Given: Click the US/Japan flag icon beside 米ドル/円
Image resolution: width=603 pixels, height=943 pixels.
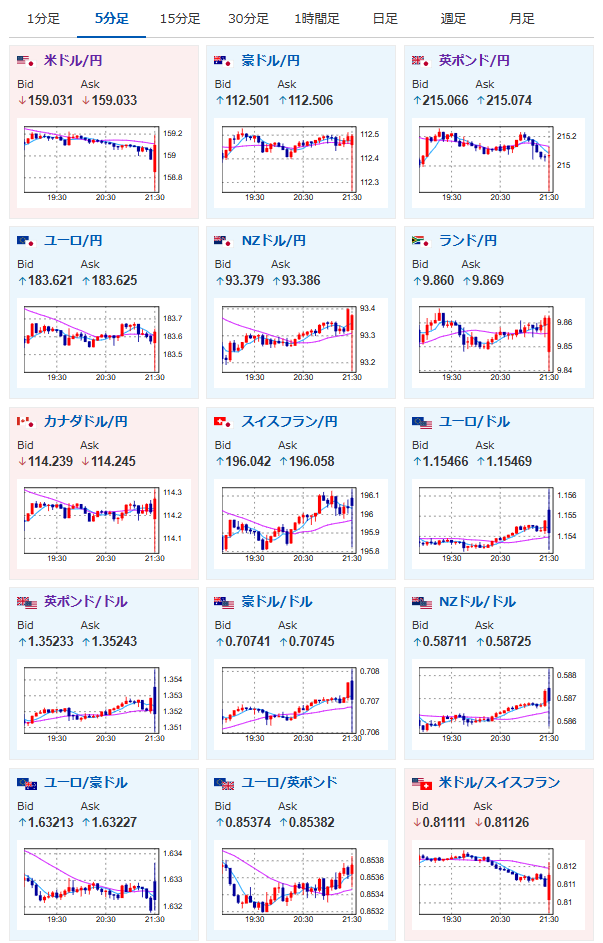Looking at the screenshot, I should (x=27, y=61).
